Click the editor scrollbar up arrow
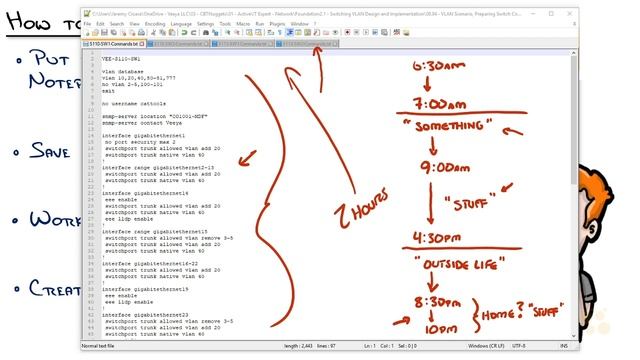 (573, 53)
